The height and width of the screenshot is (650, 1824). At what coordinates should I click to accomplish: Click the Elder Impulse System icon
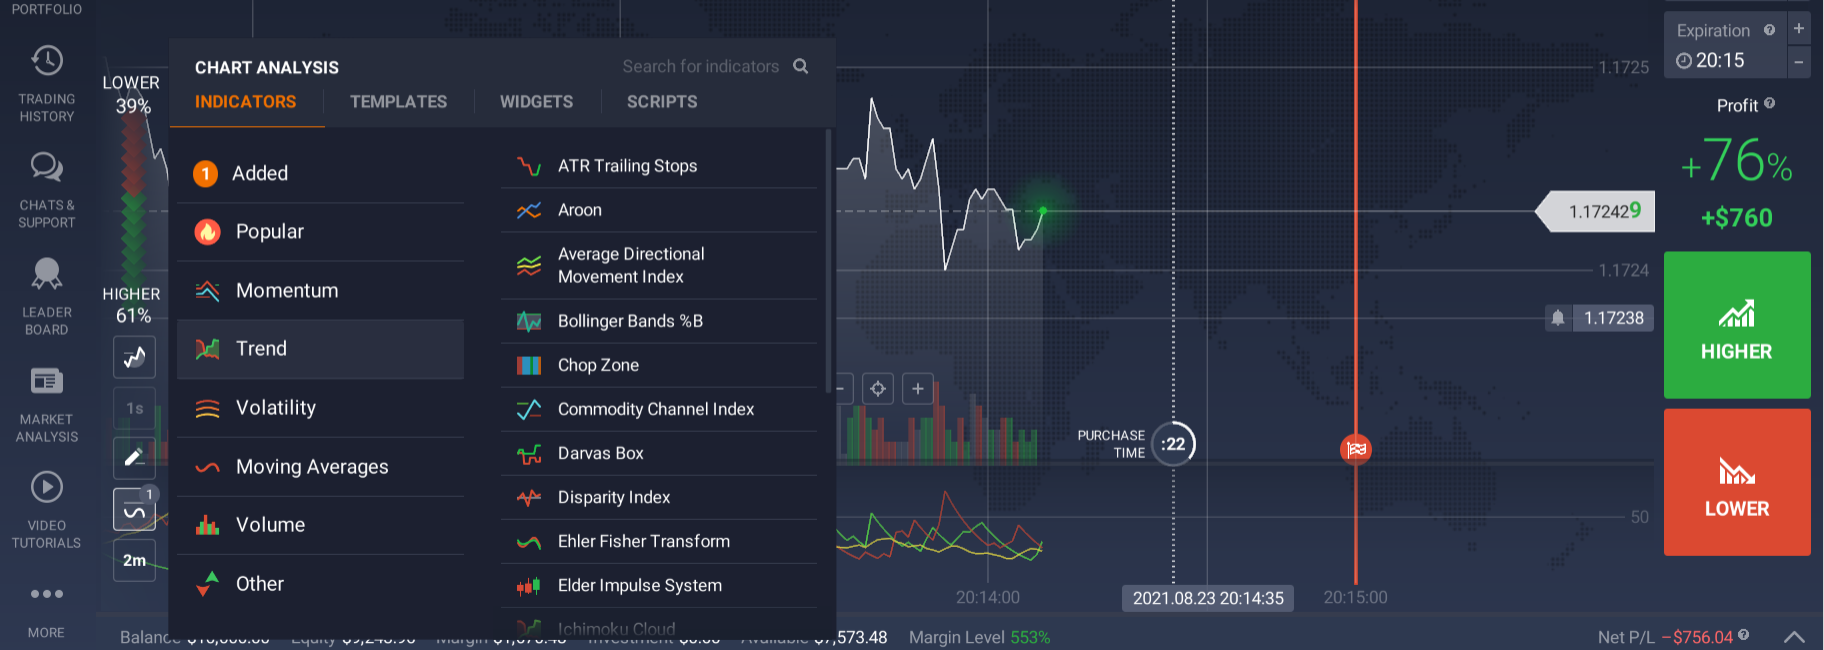pos(529,586)
